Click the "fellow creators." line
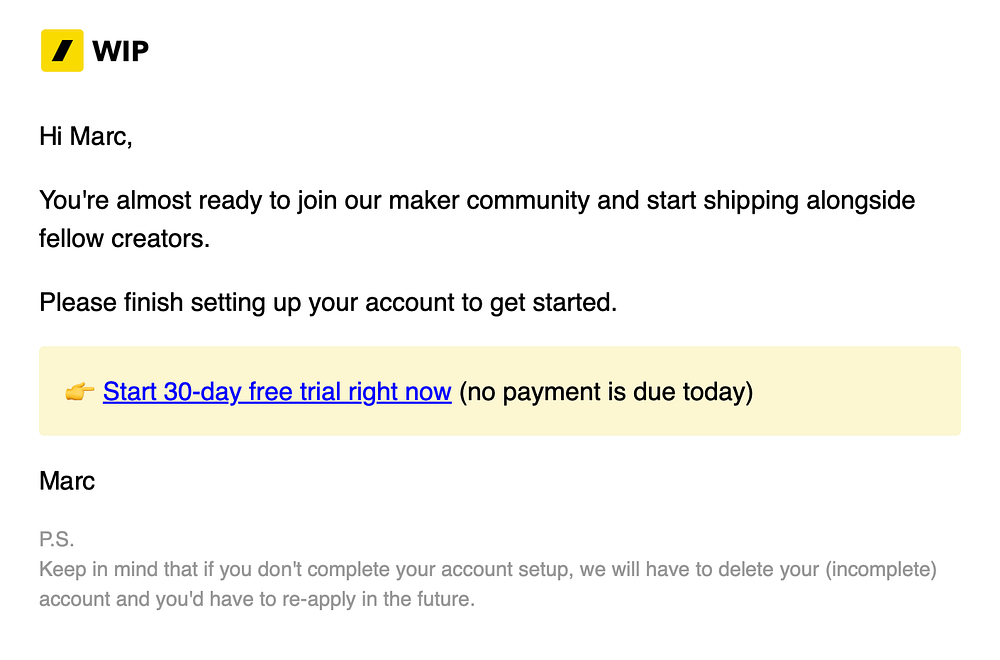 click(x=124, y=238)
